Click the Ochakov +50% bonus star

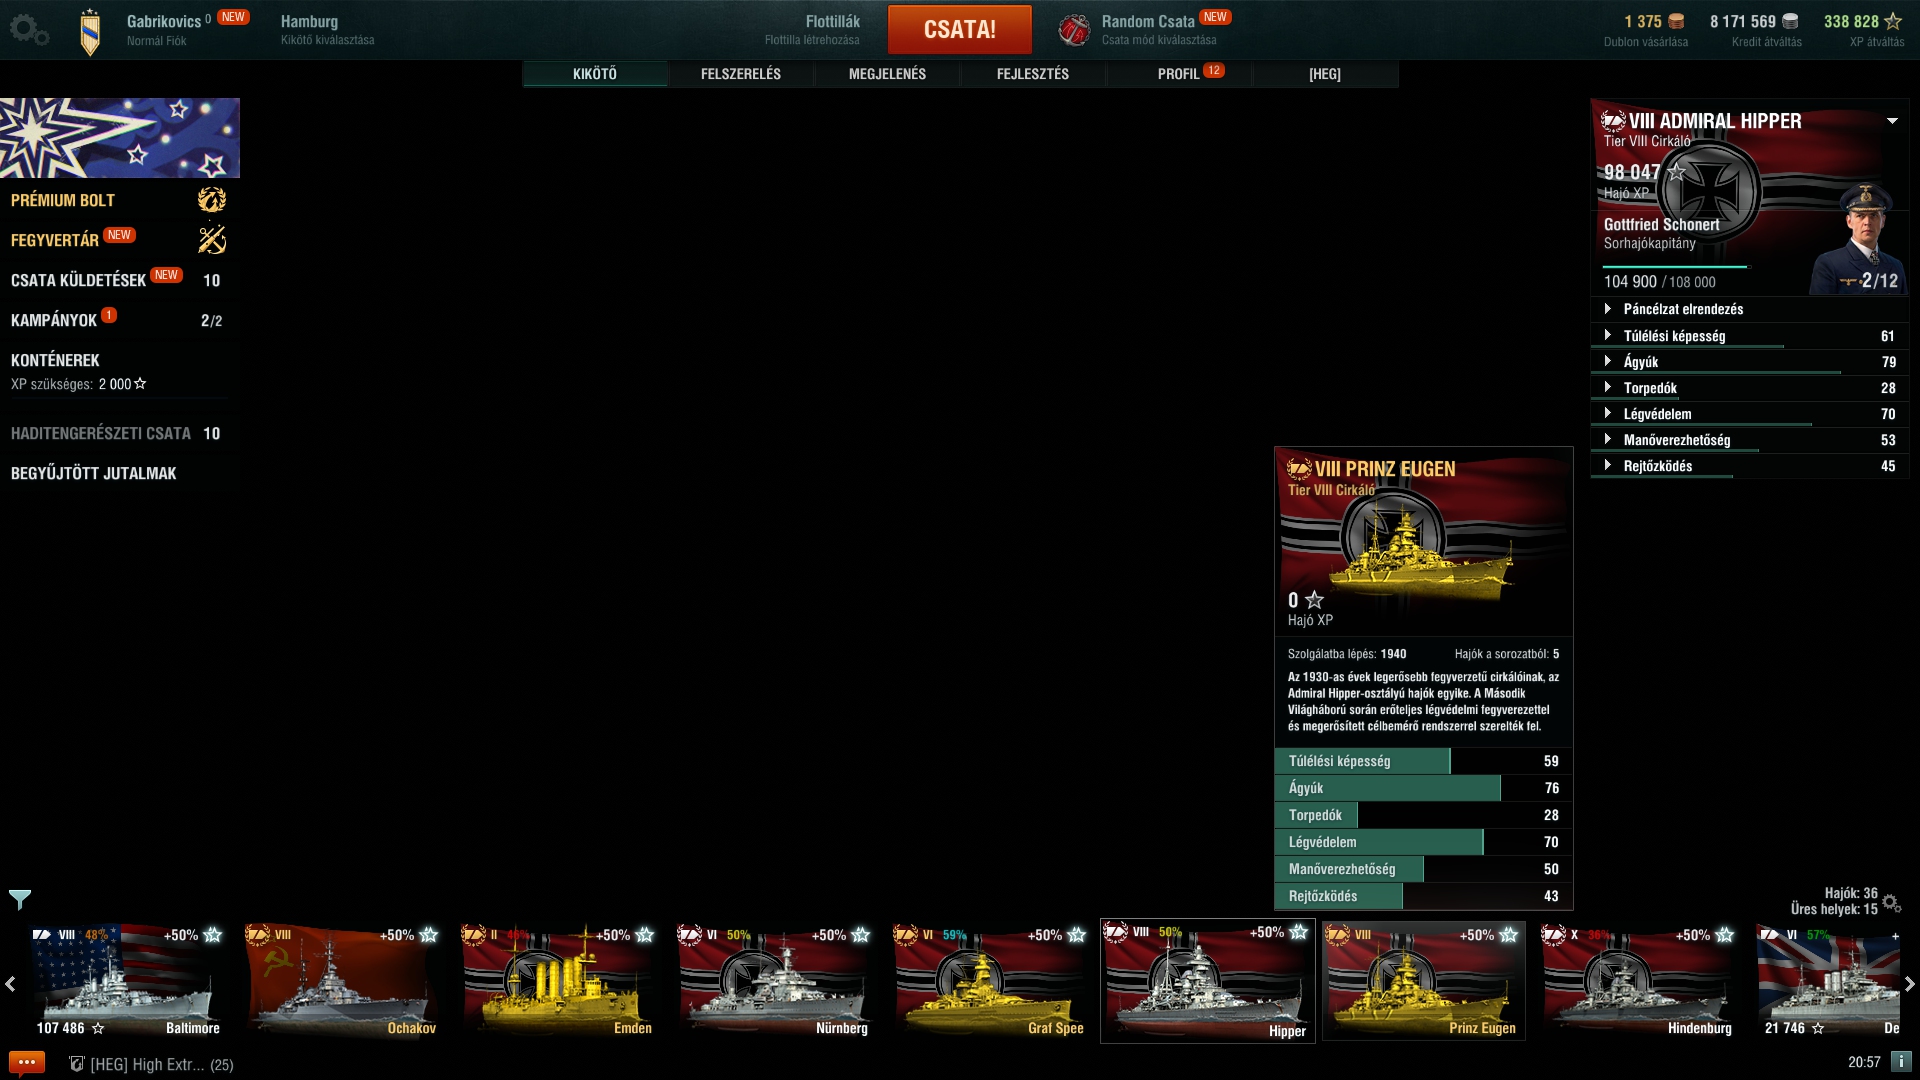click(429, 935)
